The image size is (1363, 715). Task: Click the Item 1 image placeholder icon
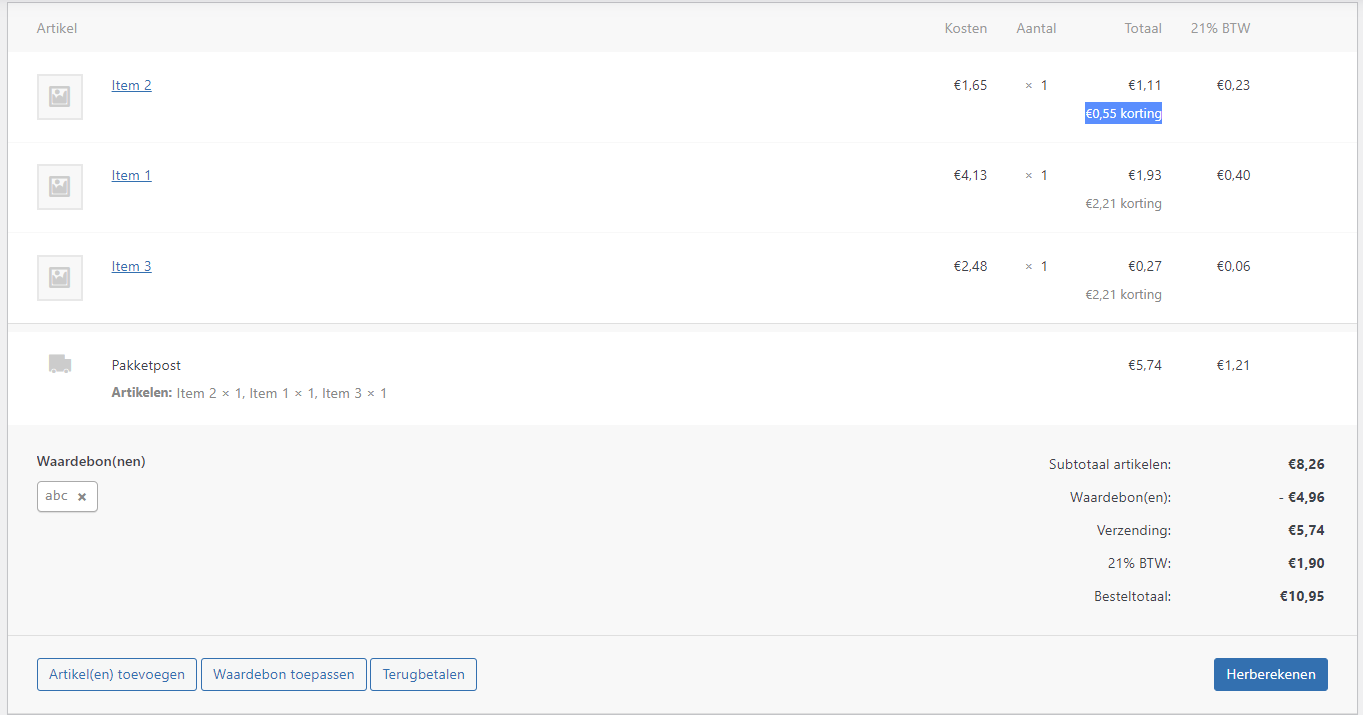pyautogui.click(x=59, y=187)
